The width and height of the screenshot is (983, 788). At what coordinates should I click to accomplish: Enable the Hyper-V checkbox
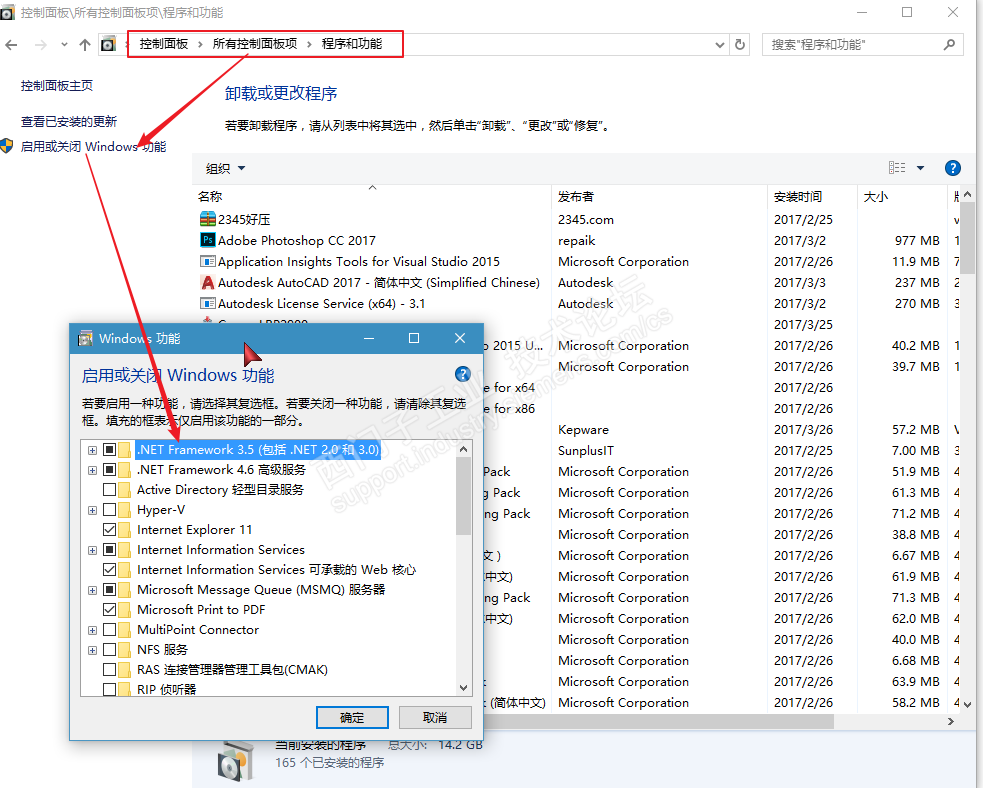109,509
